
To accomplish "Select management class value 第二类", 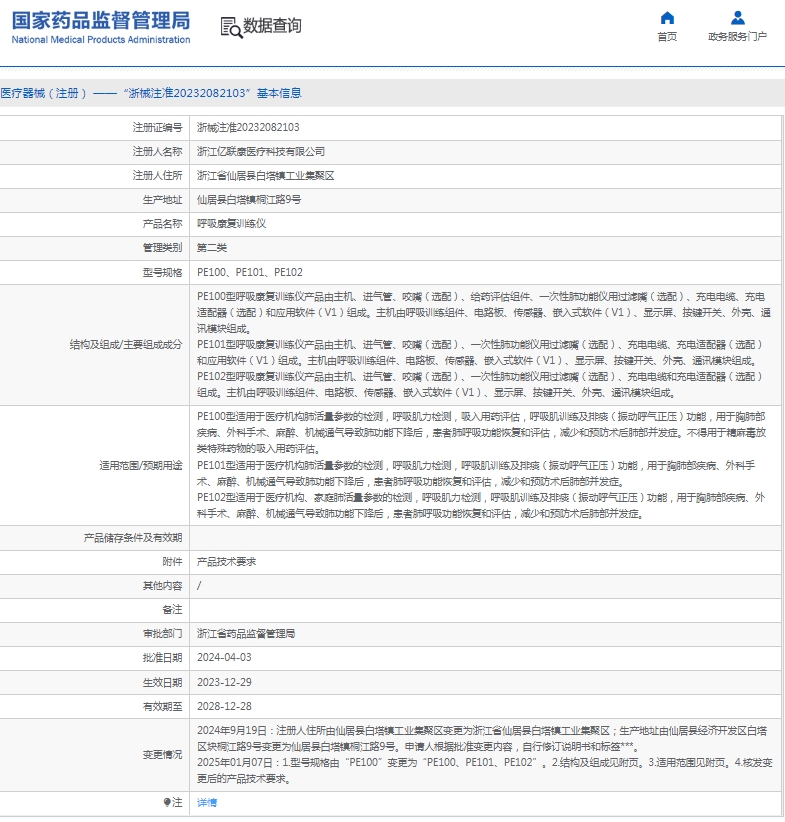I will point(212,248).
